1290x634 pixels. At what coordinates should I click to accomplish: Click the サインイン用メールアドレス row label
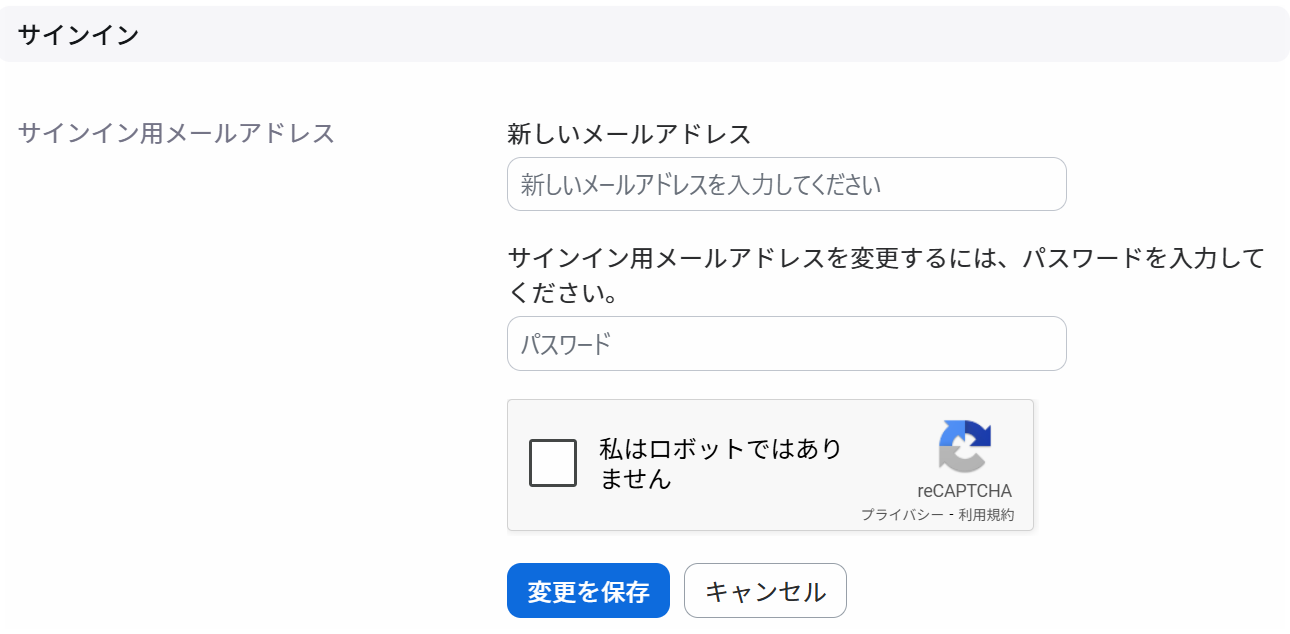point(176,133)
